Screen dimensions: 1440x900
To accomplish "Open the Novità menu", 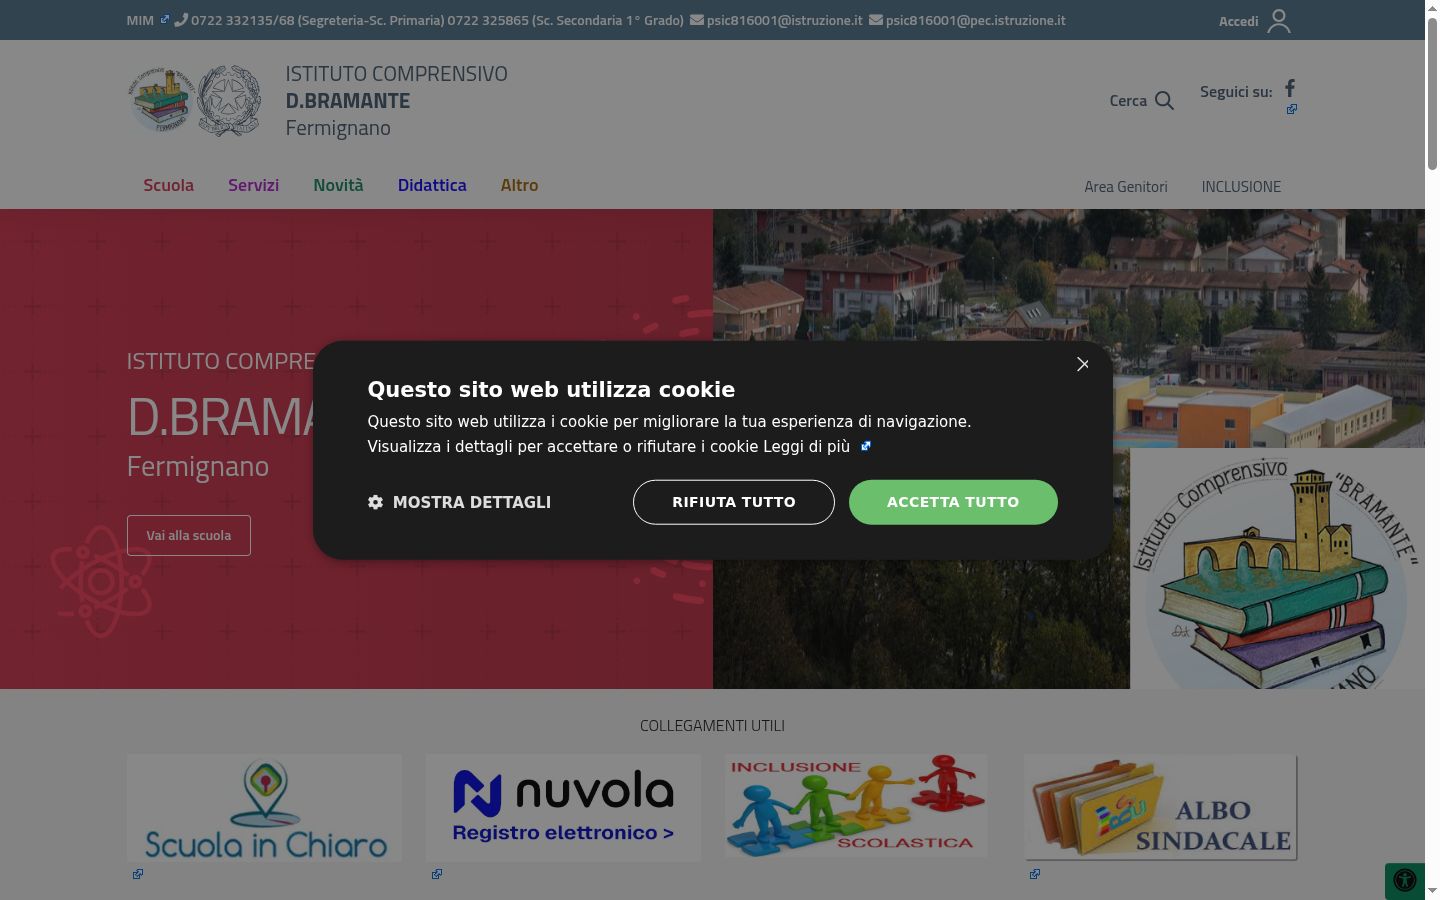I will tap(338, 185).
